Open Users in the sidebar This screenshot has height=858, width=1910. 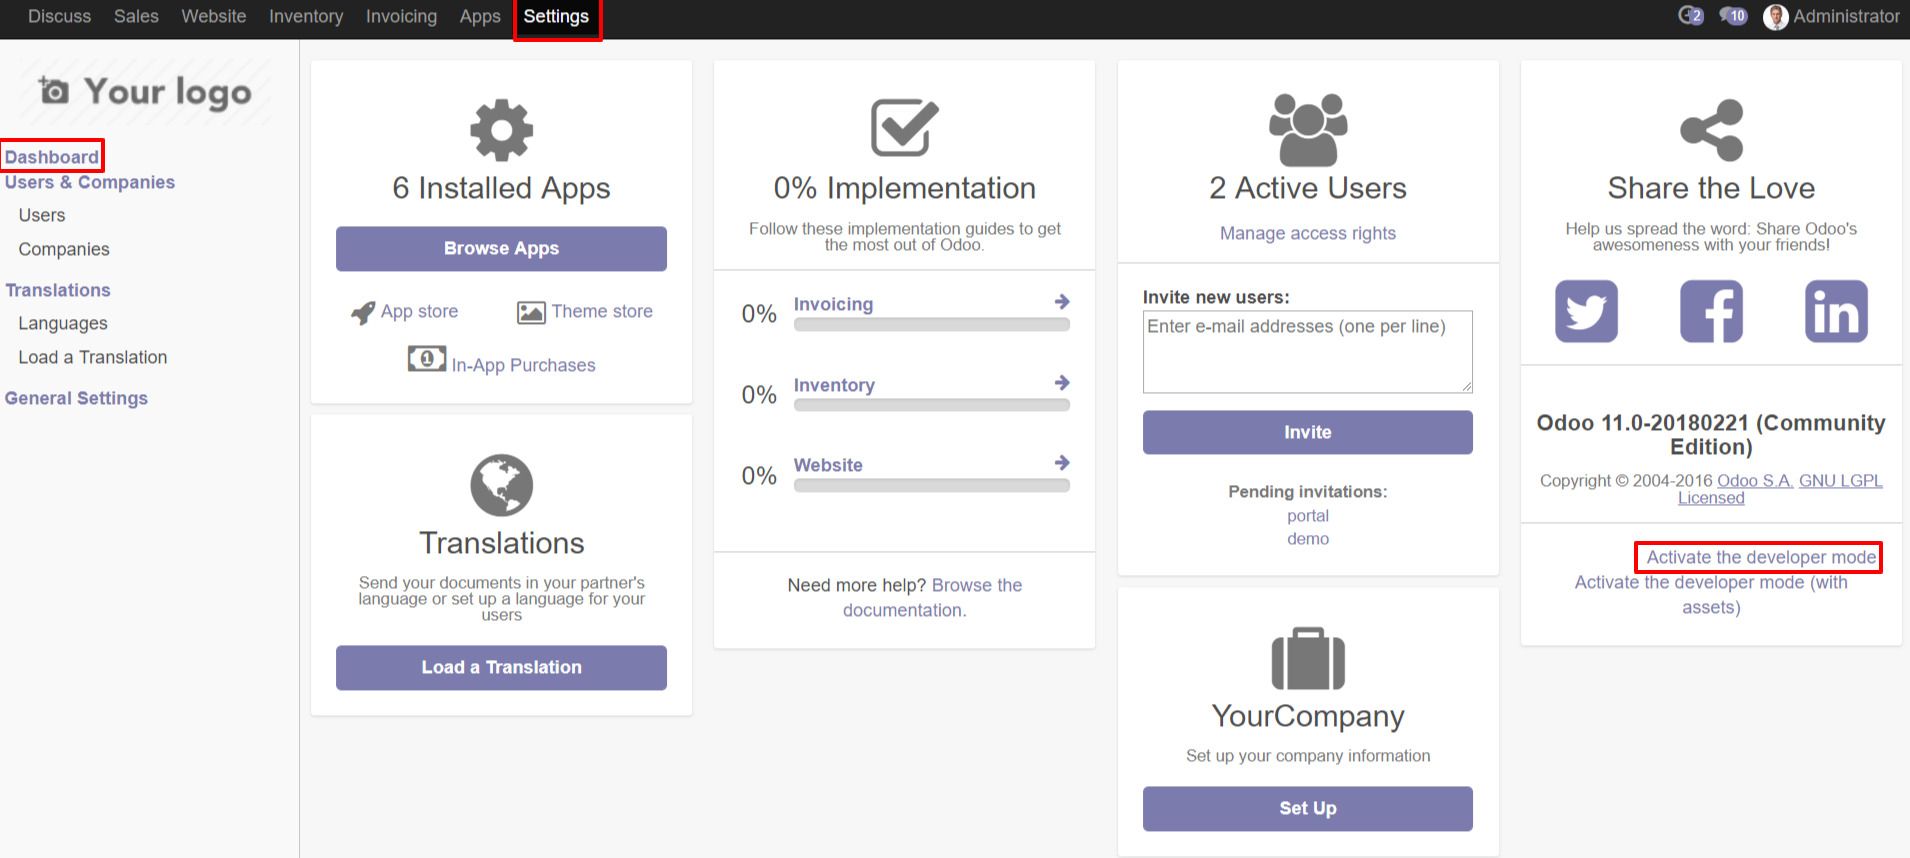[42, 215]
